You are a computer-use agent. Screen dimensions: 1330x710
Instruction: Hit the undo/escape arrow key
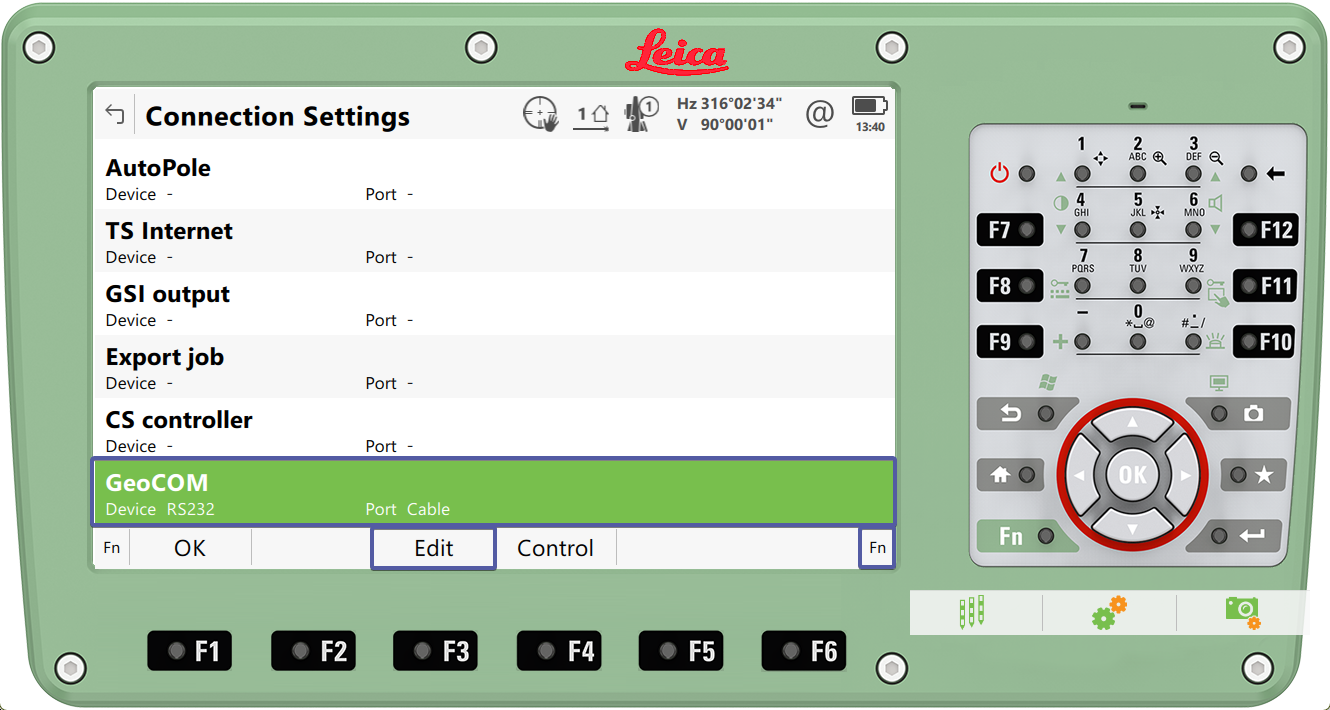tap(1026, 413)
